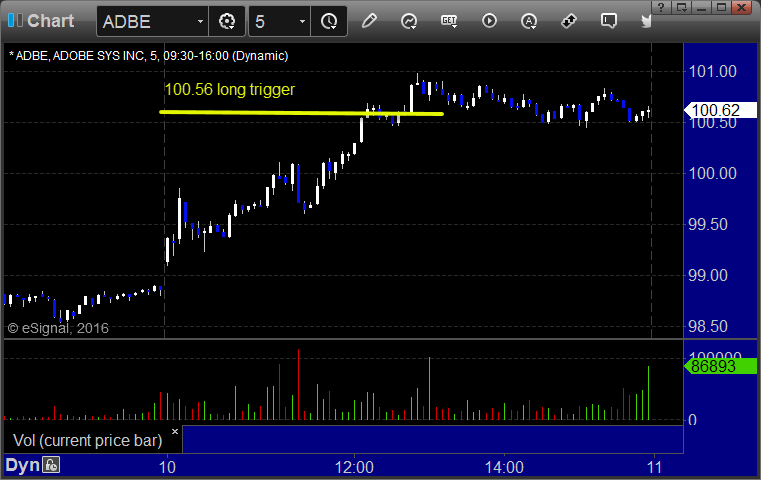
Task: Click the Chart window link bars icon
Action: [15, 21]
